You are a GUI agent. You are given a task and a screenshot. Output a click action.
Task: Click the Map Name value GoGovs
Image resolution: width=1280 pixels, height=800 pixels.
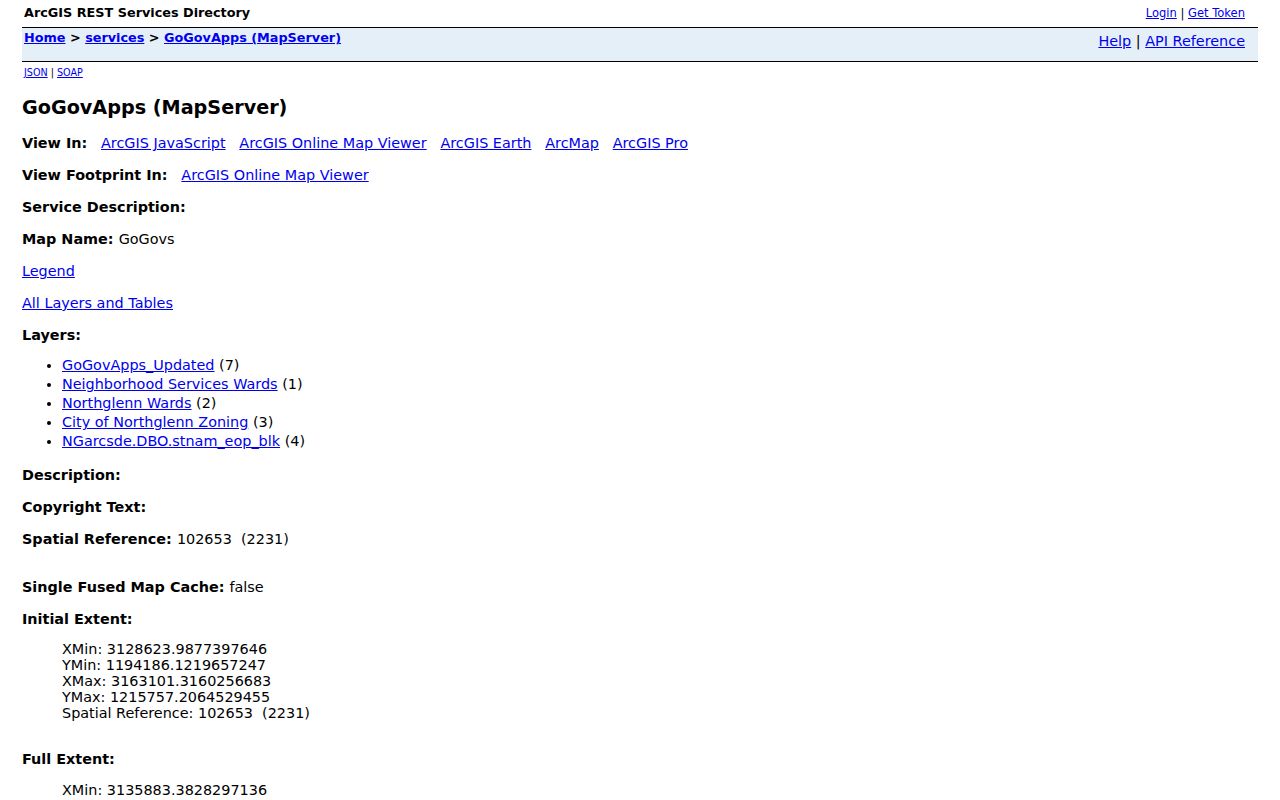click(x=146, y=239)
